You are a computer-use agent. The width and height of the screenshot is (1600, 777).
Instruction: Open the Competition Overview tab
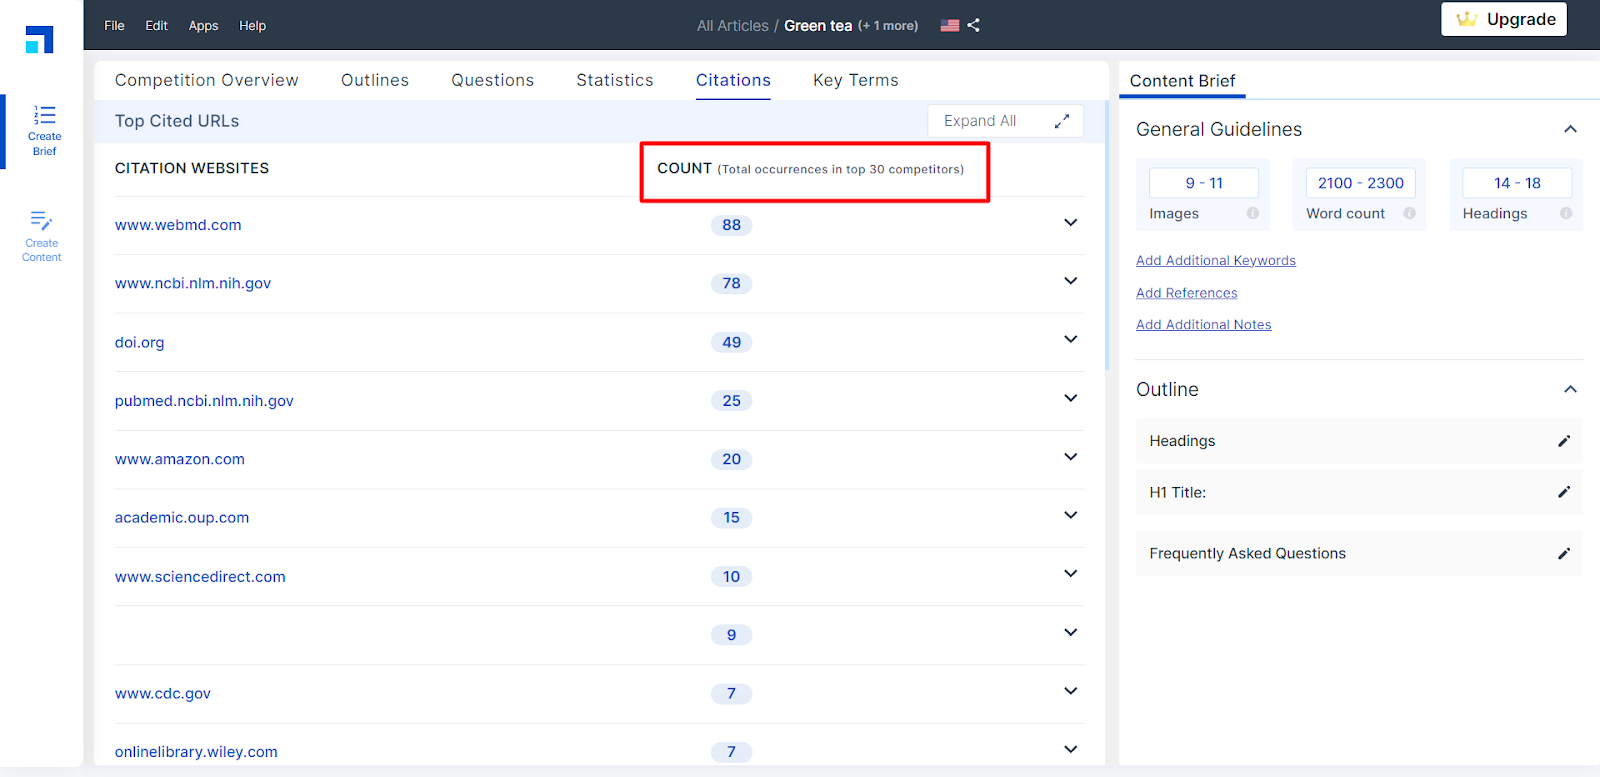(206, 80)
